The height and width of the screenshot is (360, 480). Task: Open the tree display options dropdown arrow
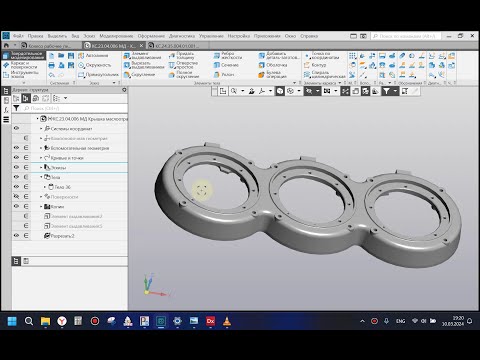[66, 98]
